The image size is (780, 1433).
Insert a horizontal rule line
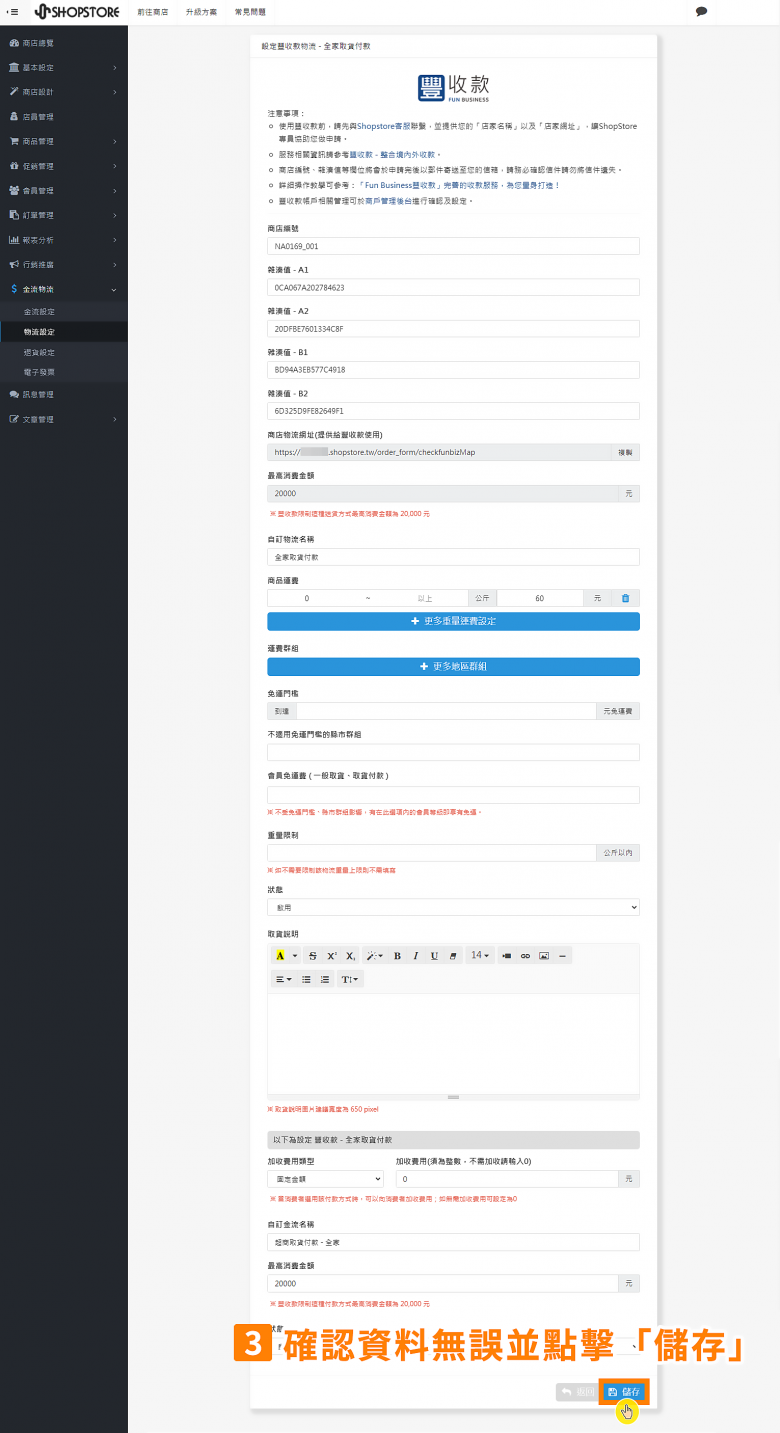click(x=563, y=956)
